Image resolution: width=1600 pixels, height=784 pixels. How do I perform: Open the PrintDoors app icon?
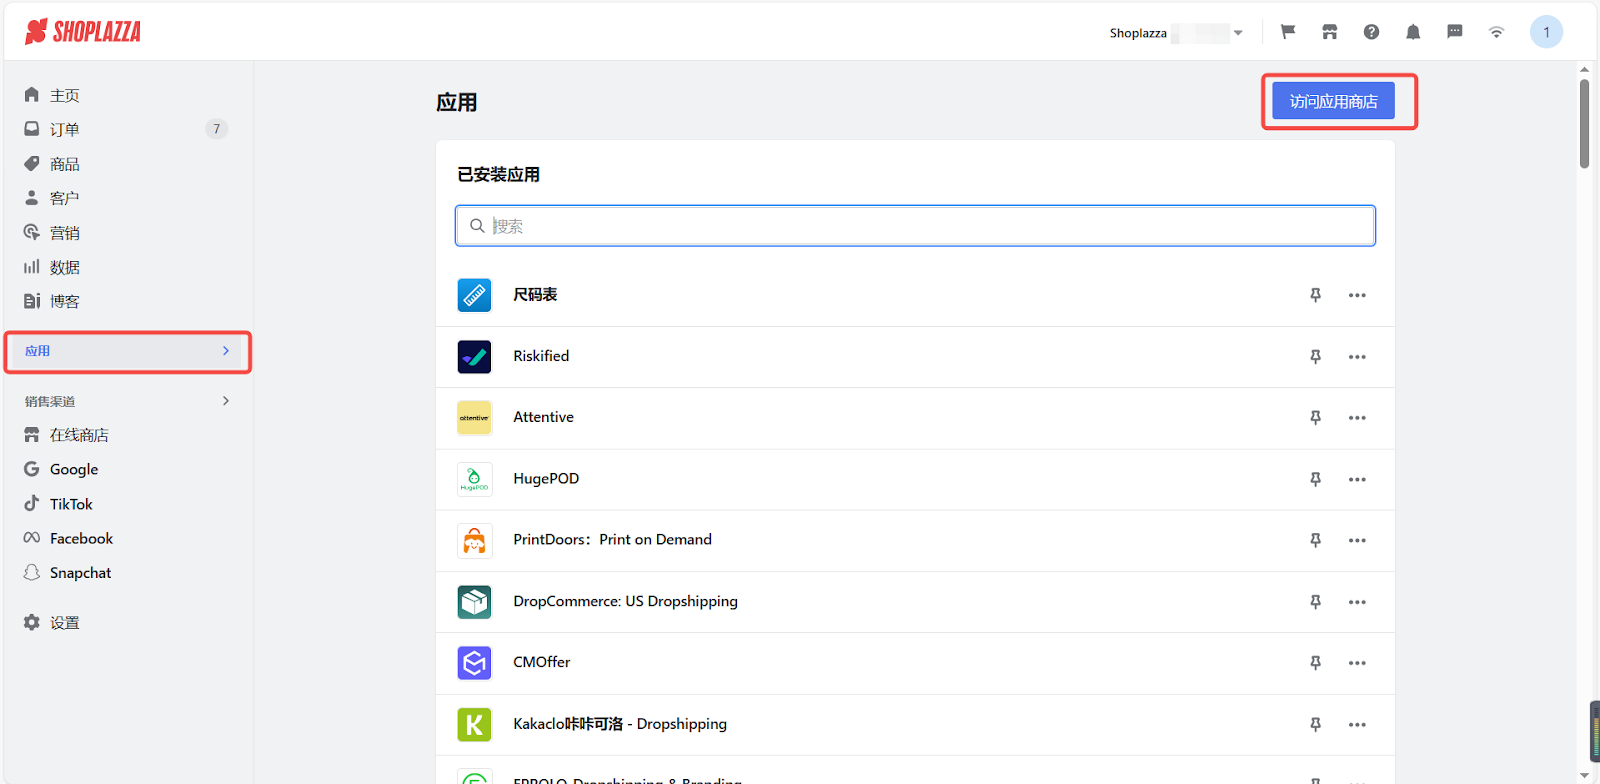pyautogui.click(x=474, y=540)
